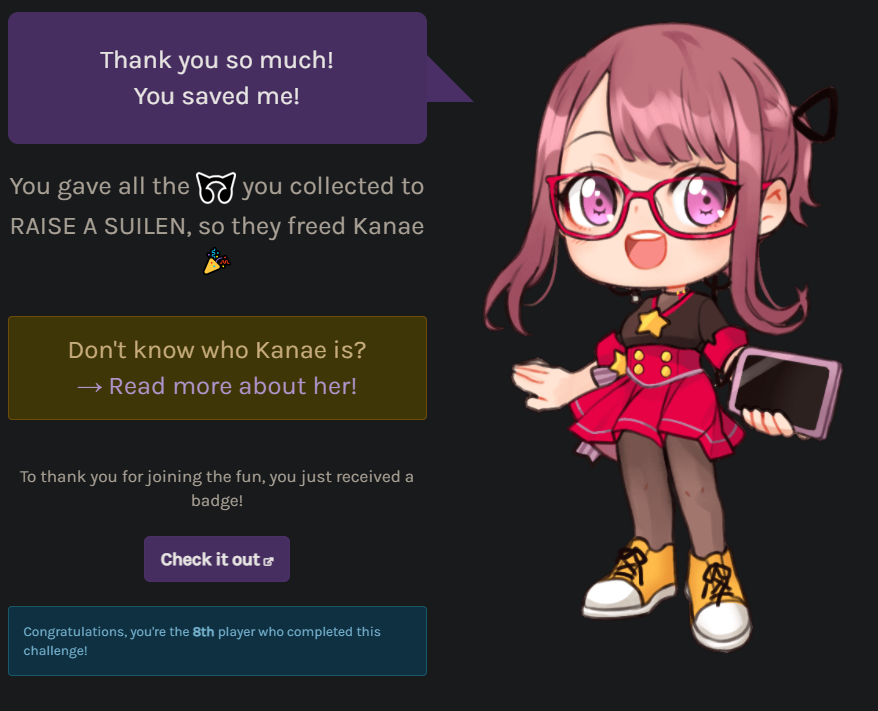Click the arrow before Read more
The width and height of the screenshot is (878, 711).
90,387
